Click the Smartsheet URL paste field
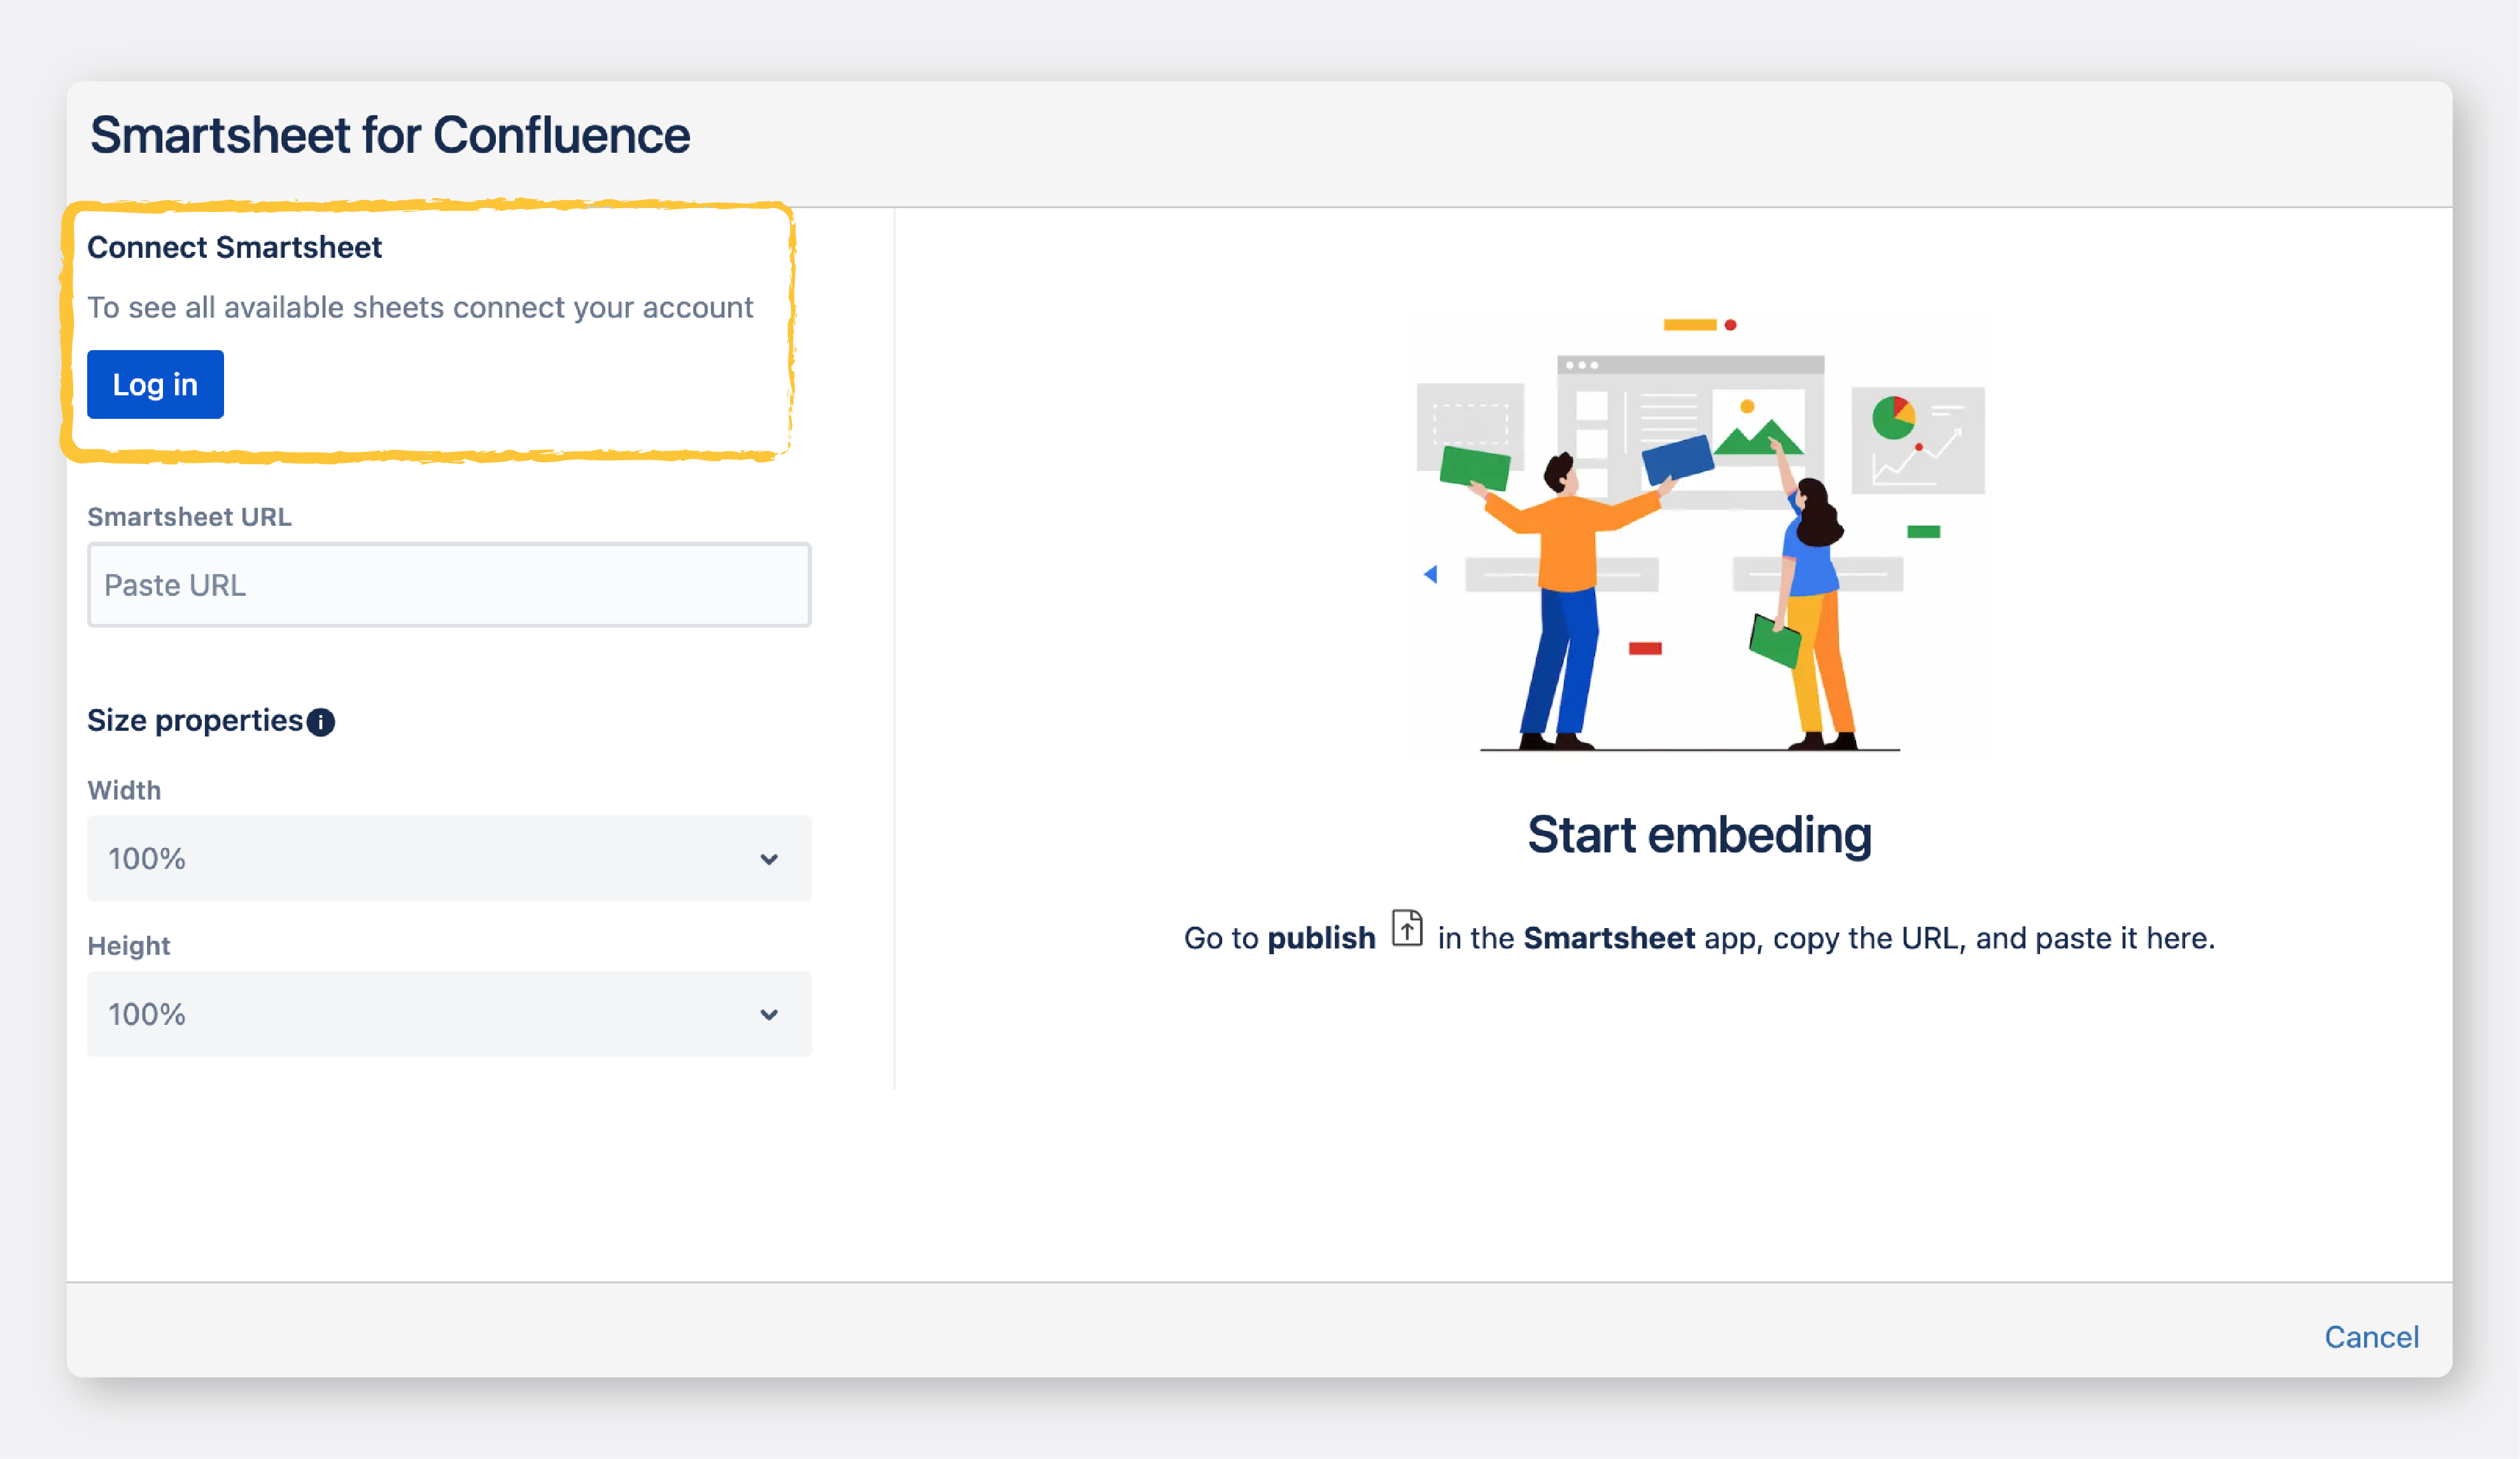The width and height of the screenshot is (2520, 1459). (x=449, y=585)
